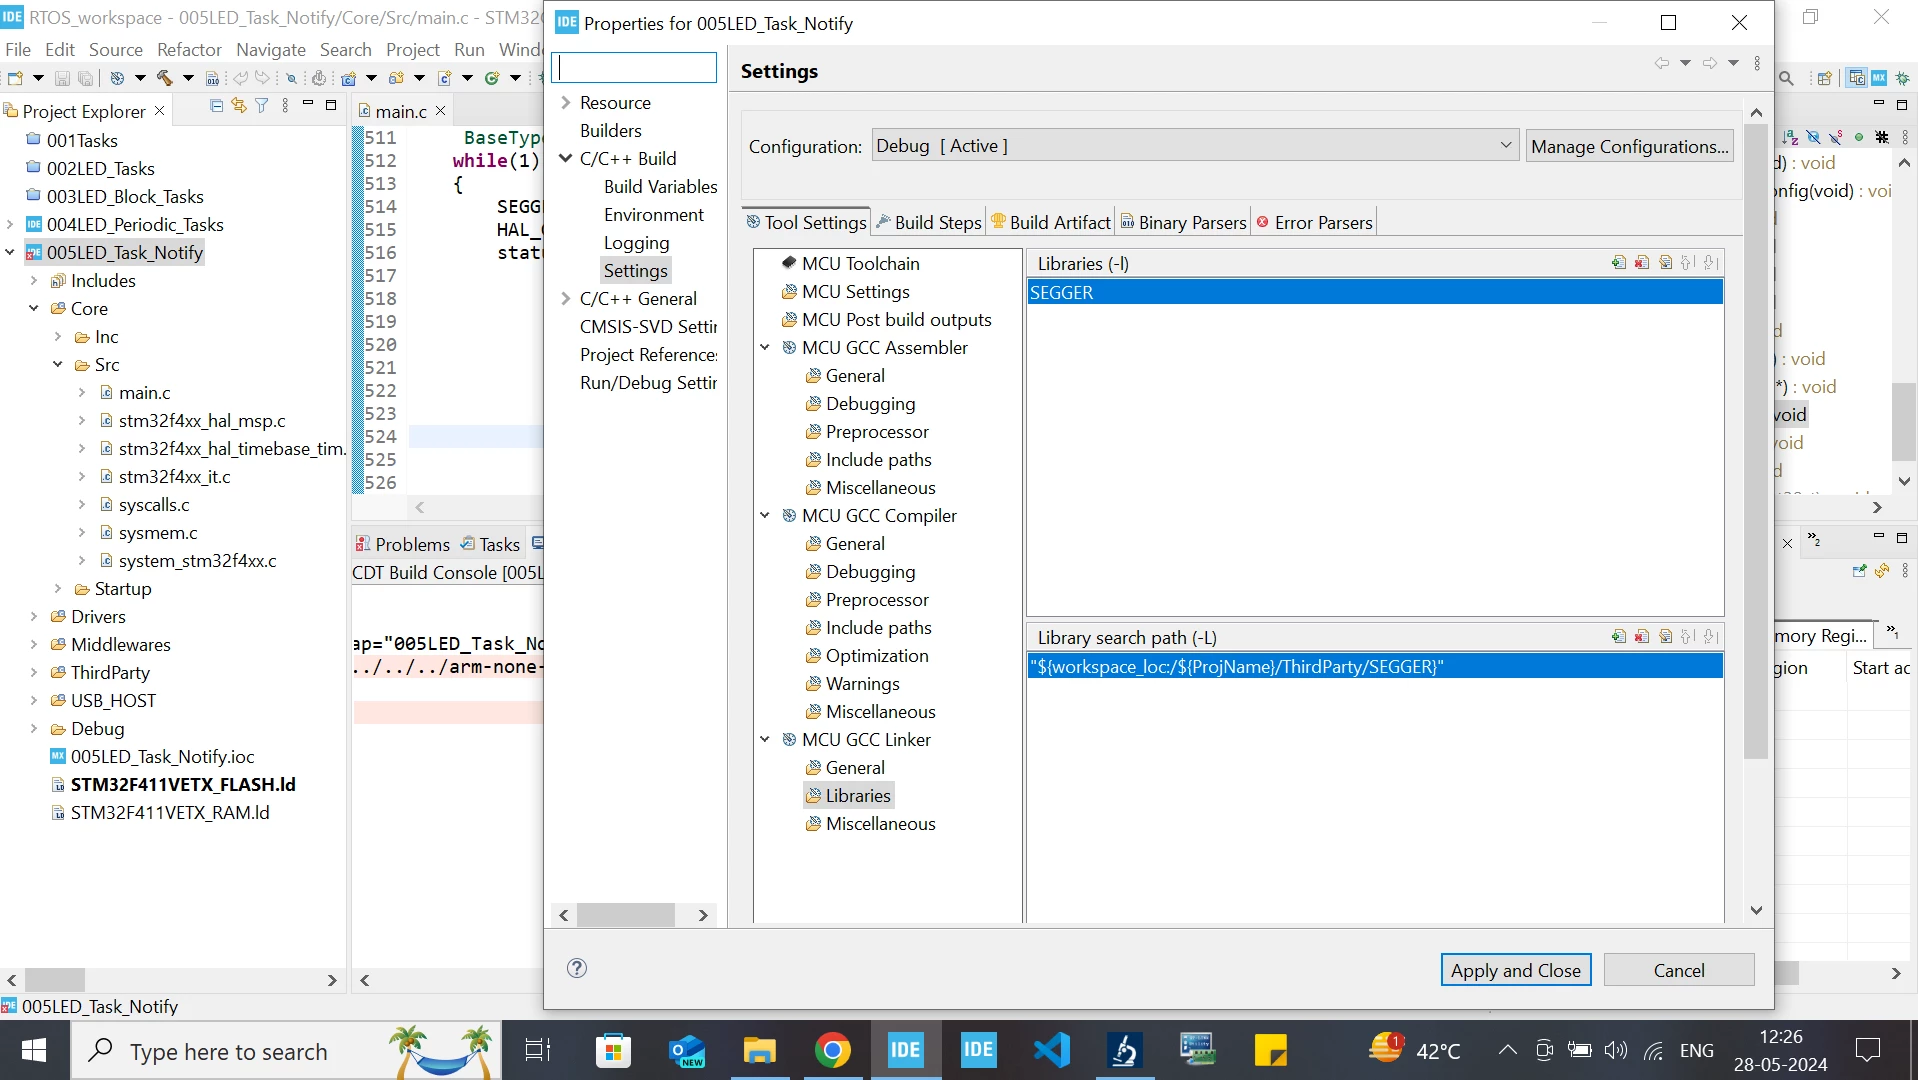The width and height of the screenshot is (1918, 1080).
Task: Click the Collapse All icon in Project Explorer
Action: (x=216, y=106)
